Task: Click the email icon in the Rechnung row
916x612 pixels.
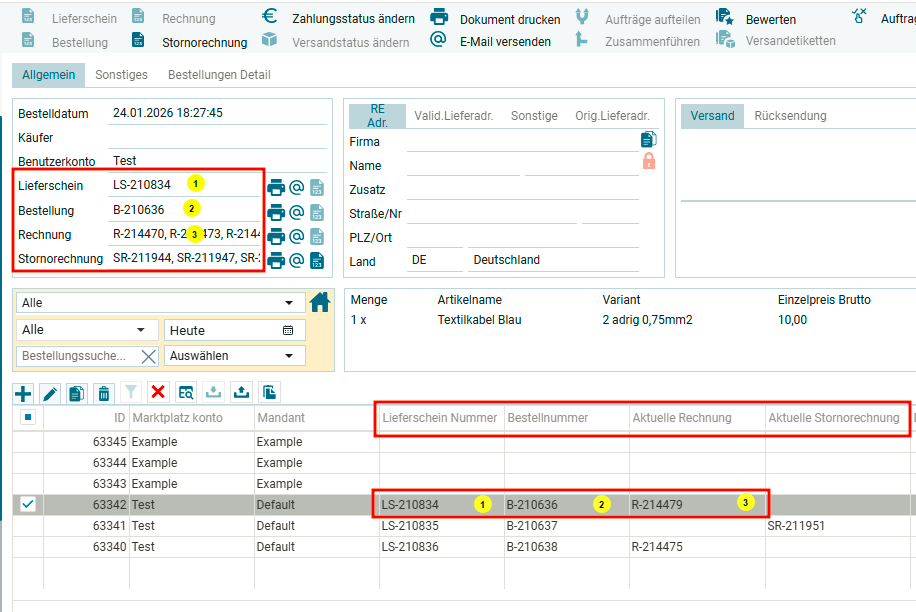Action: 297,236
